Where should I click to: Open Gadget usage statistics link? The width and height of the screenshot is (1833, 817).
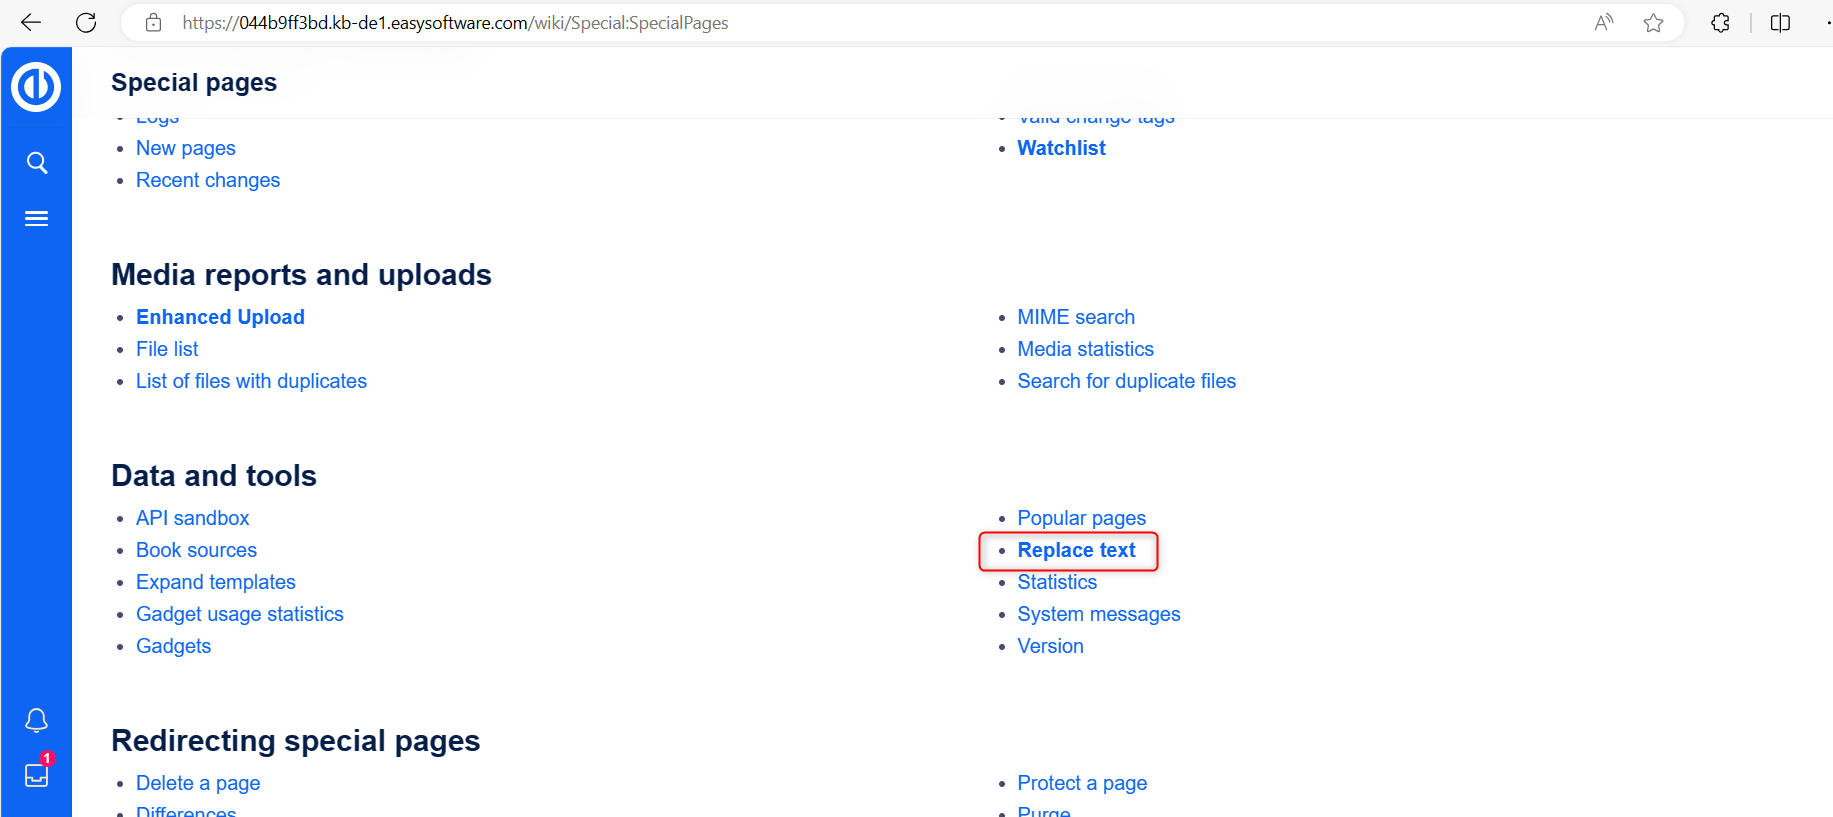[x=240, y=614]
